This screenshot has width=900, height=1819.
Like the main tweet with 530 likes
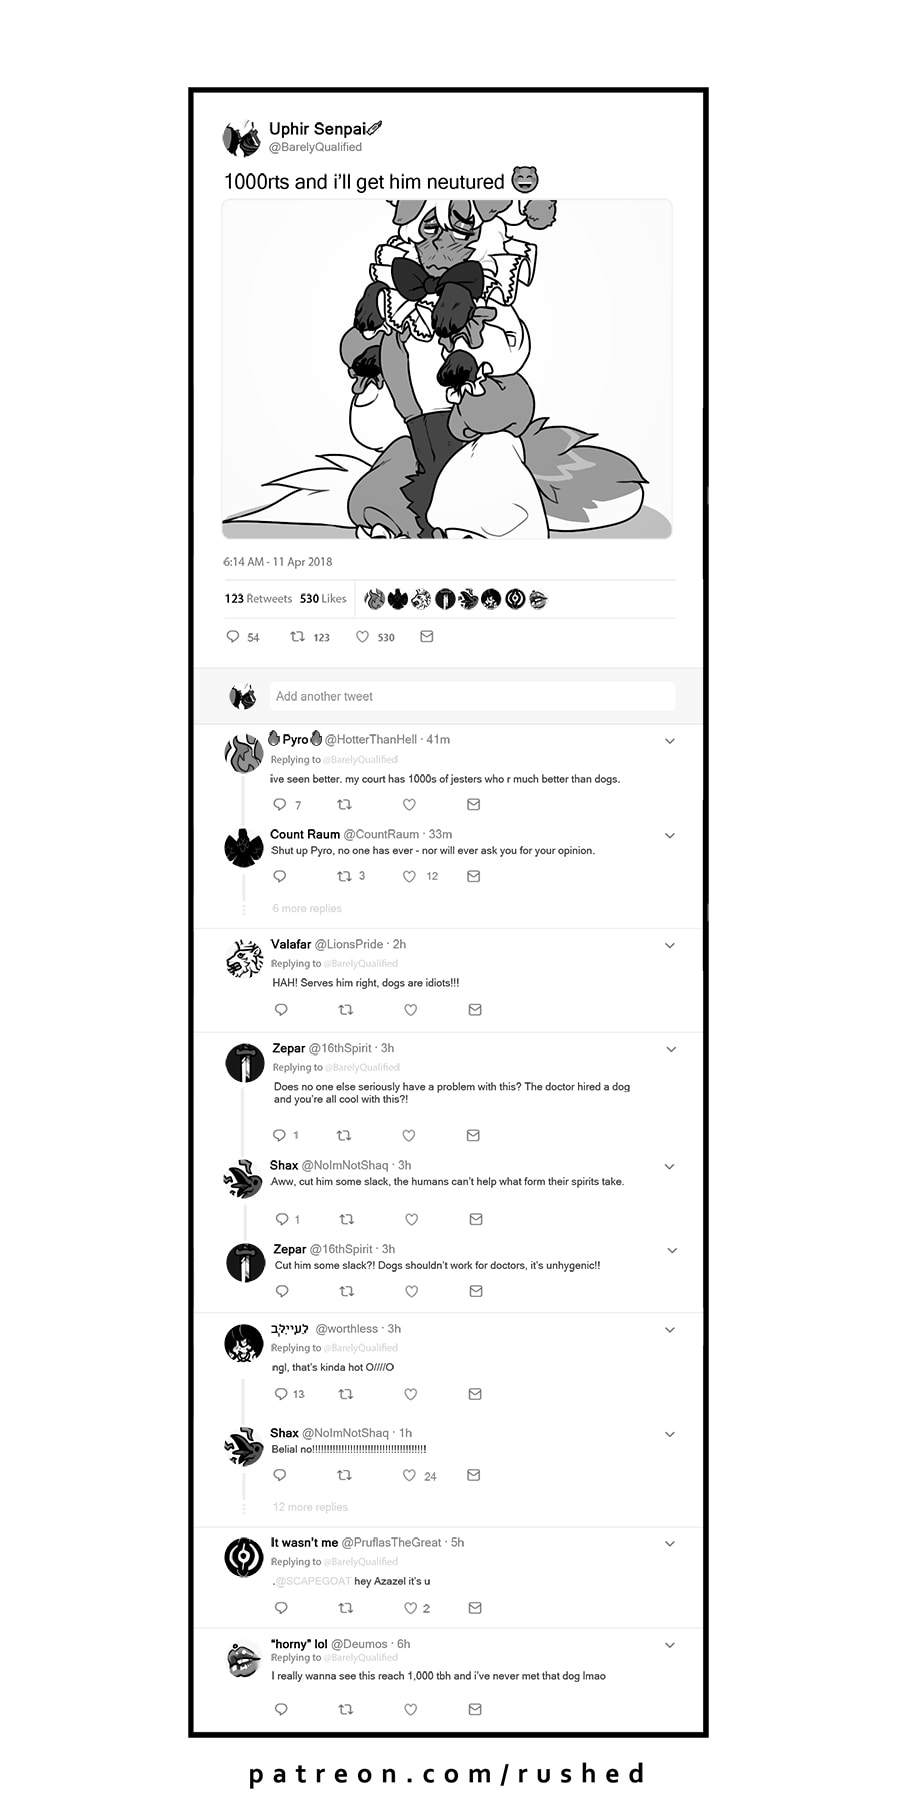pyautogui.click(x=363, y=637)
